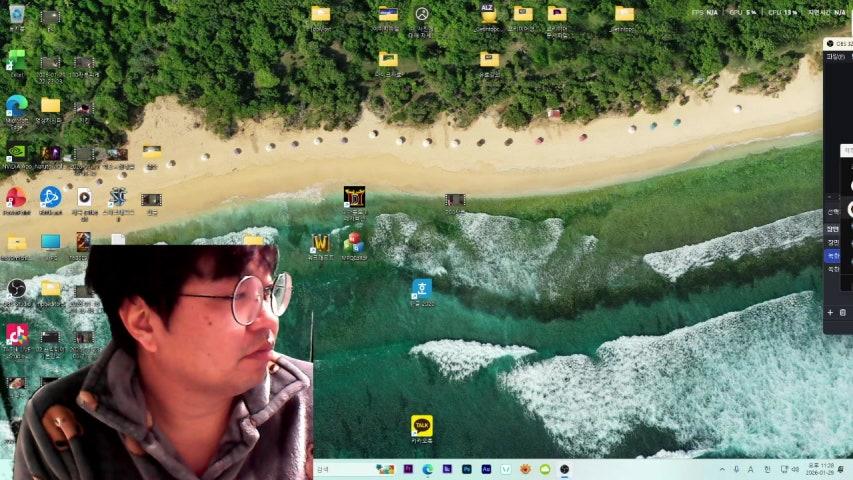
Task: Open the OBS Studio desktop shortcut
Action: 17,288
